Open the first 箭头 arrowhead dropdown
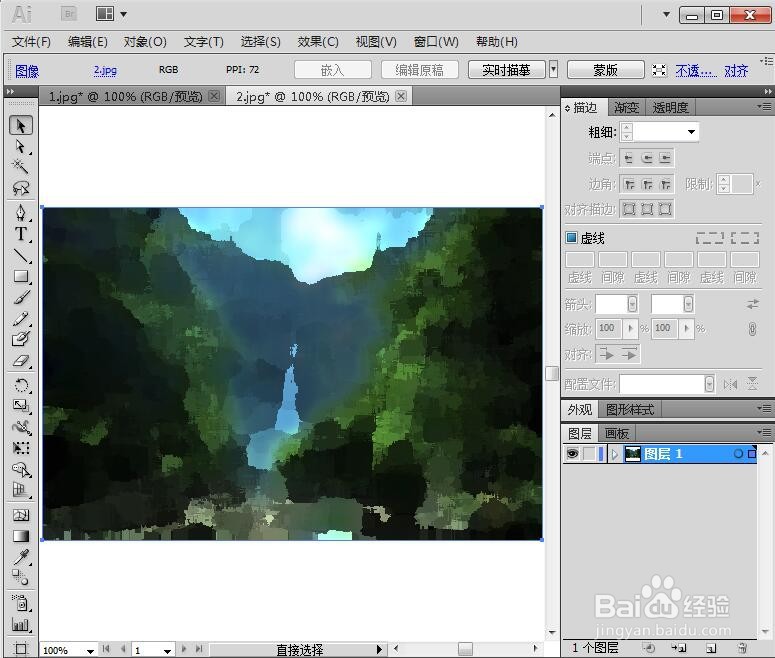This screenshot has height=658, width=775. pos(632,304)
